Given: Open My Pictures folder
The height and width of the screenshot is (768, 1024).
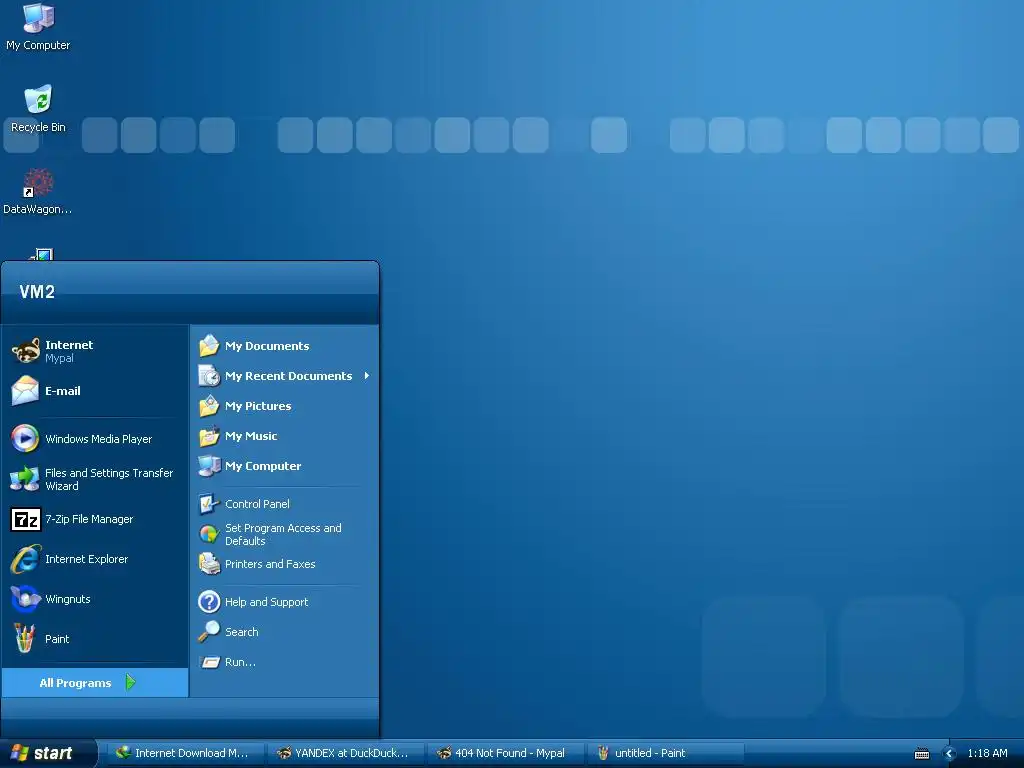Looking at the screenshot, I should tap(284, 406).
